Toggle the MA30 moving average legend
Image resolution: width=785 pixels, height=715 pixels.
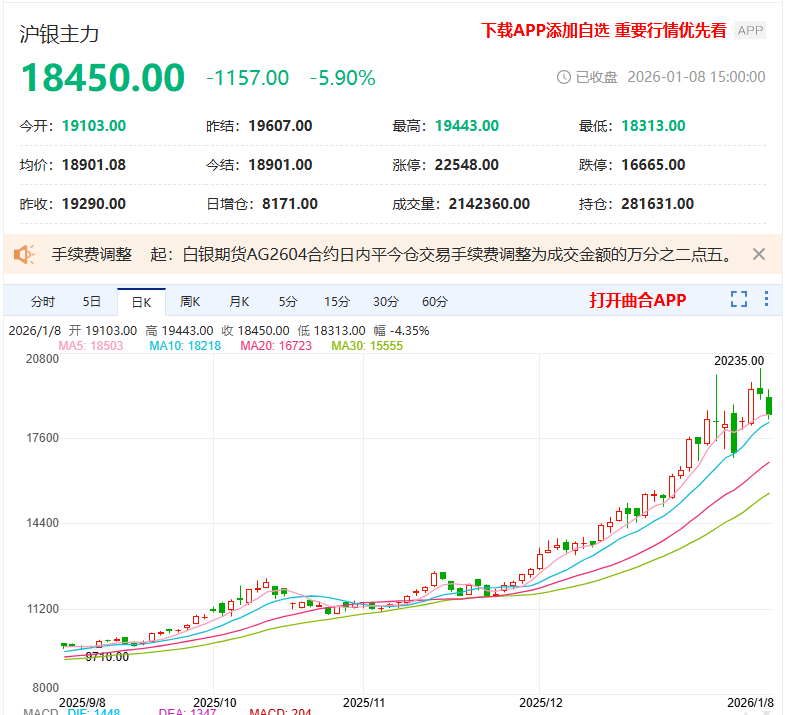click(x=366, y=345)
